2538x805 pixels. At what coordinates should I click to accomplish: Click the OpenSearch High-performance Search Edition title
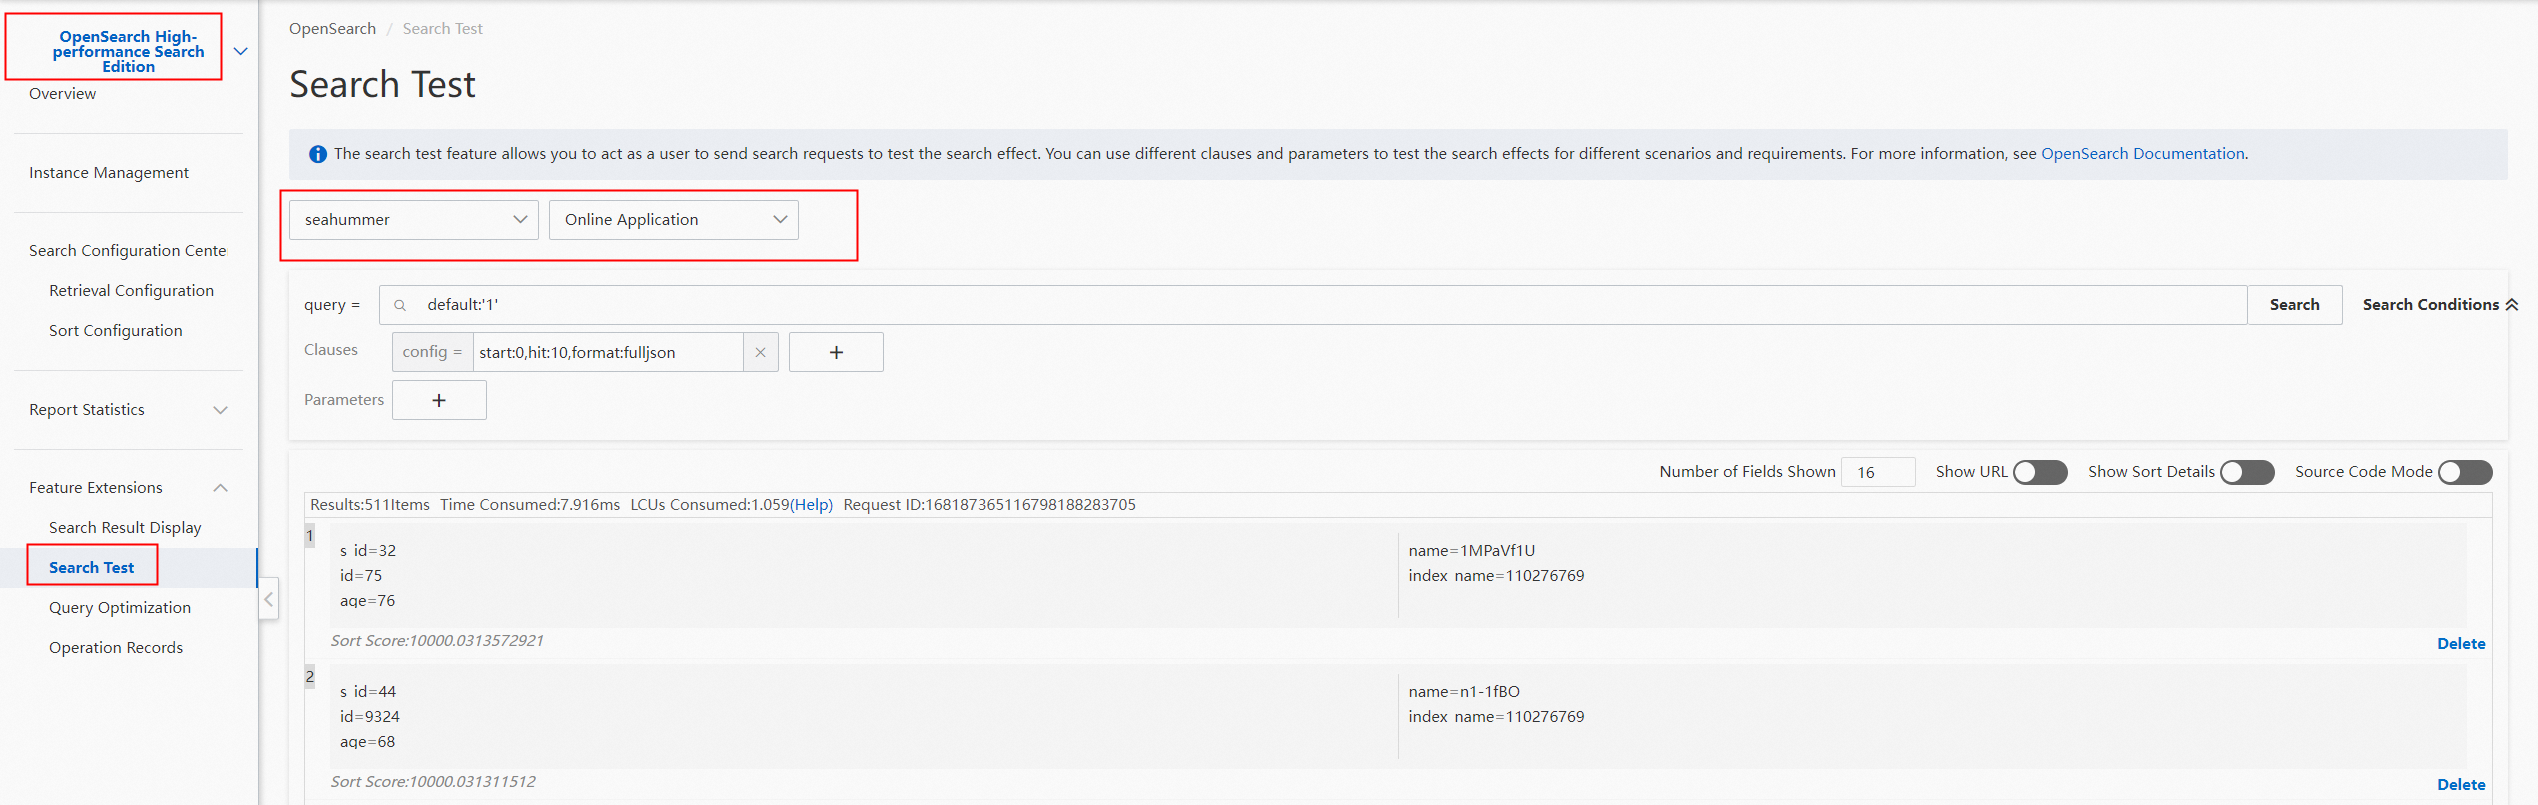point(128,52)
